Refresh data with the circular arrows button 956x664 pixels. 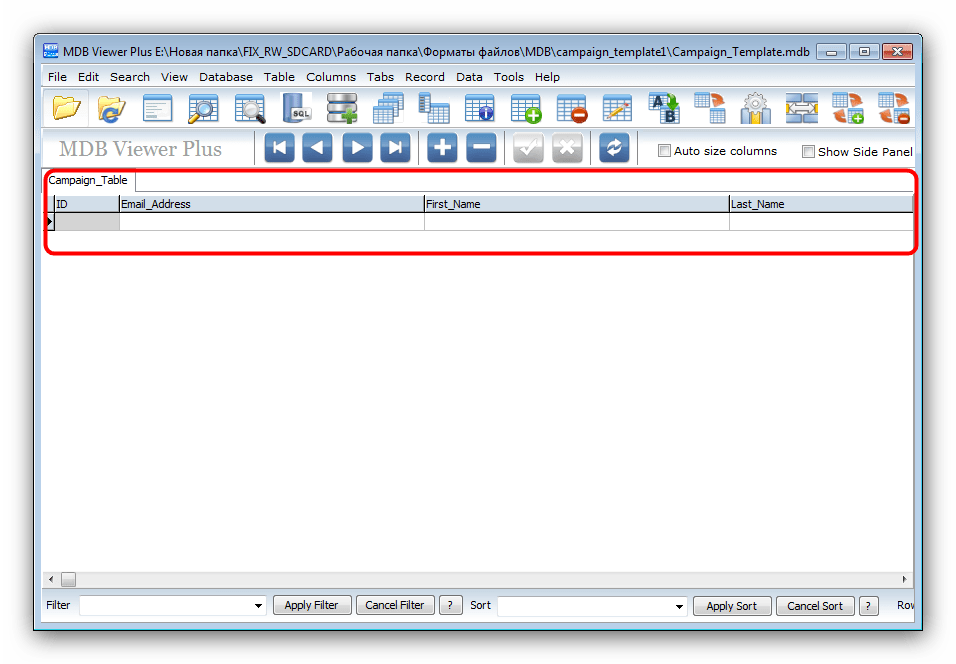click(614, 149)
